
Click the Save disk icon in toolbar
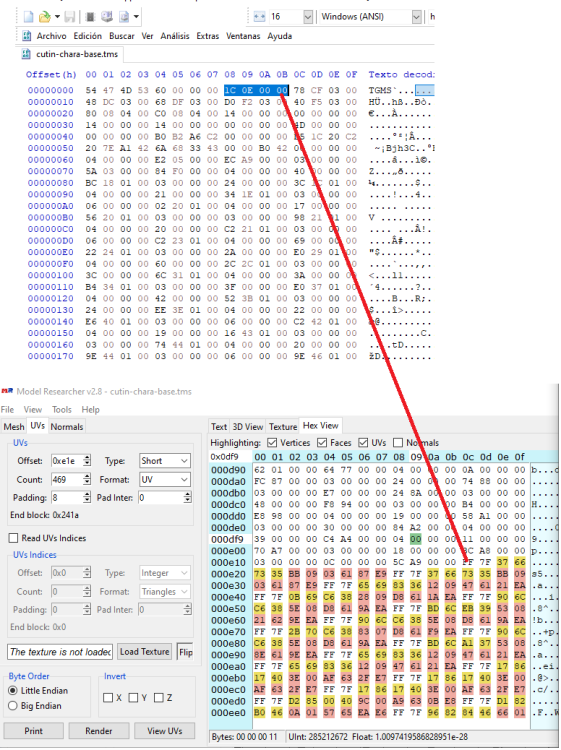pos(70,17)
